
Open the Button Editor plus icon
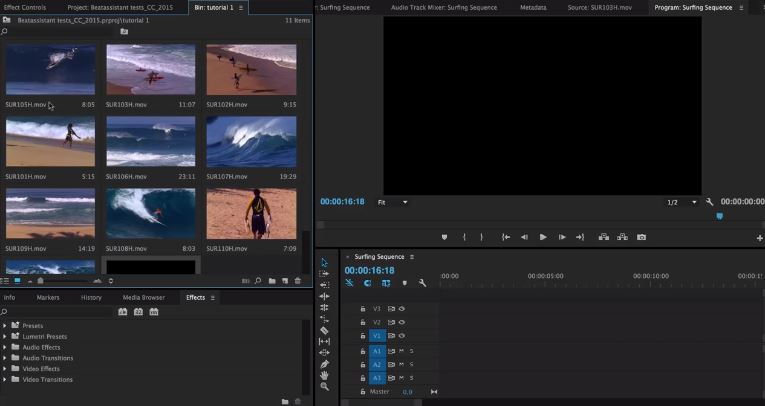[760, 238]
